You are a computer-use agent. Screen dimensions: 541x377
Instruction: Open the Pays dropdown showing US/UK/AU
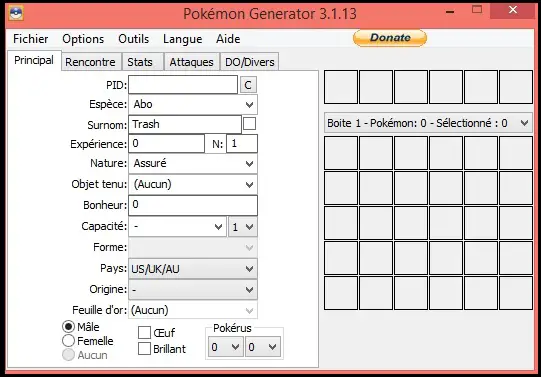pos(193,269)
